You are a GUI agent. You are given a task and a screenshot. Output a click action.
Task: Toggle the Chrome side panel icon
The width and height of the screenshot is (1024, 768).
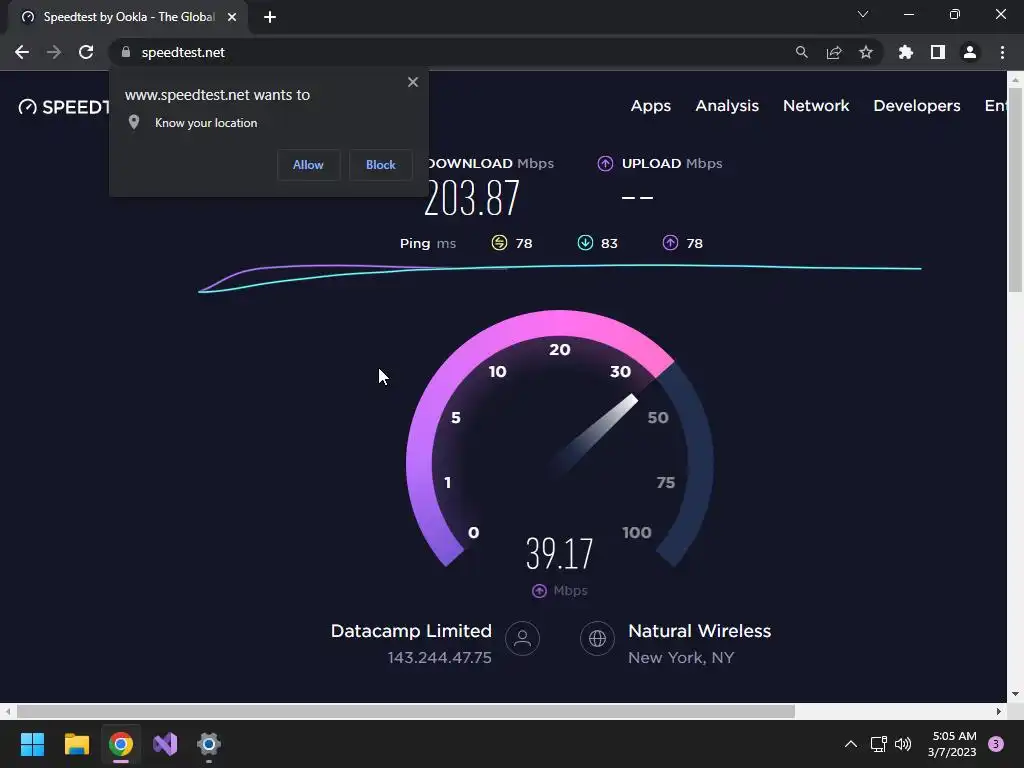pyautogui.click(x=938, y=52)
